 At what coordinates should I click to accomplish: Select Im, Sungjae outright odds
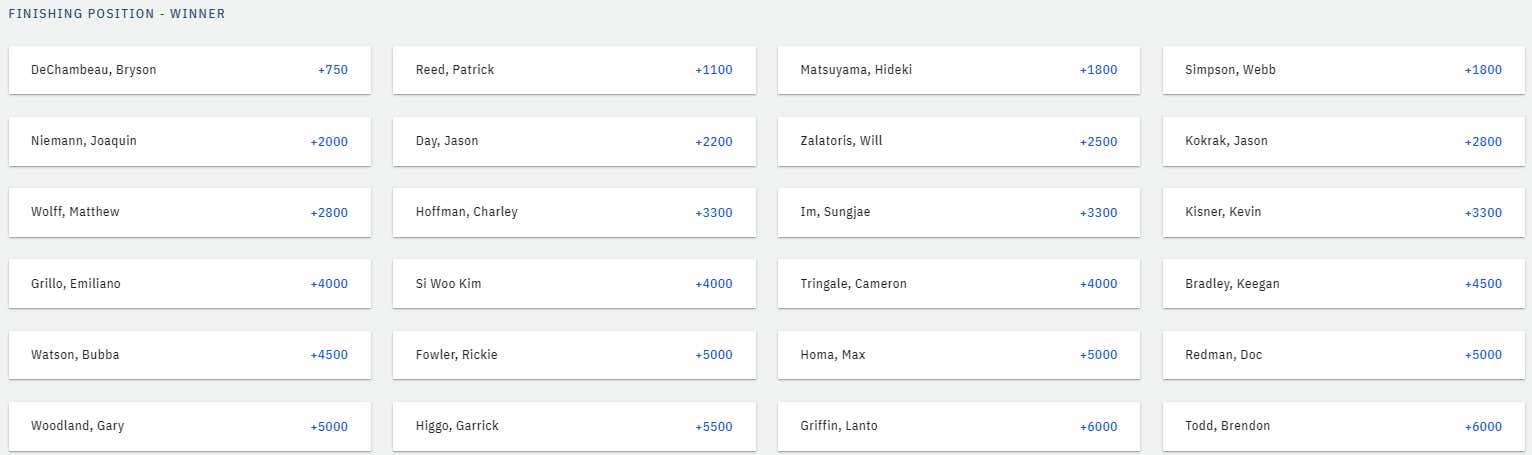[x=959, y=212]
